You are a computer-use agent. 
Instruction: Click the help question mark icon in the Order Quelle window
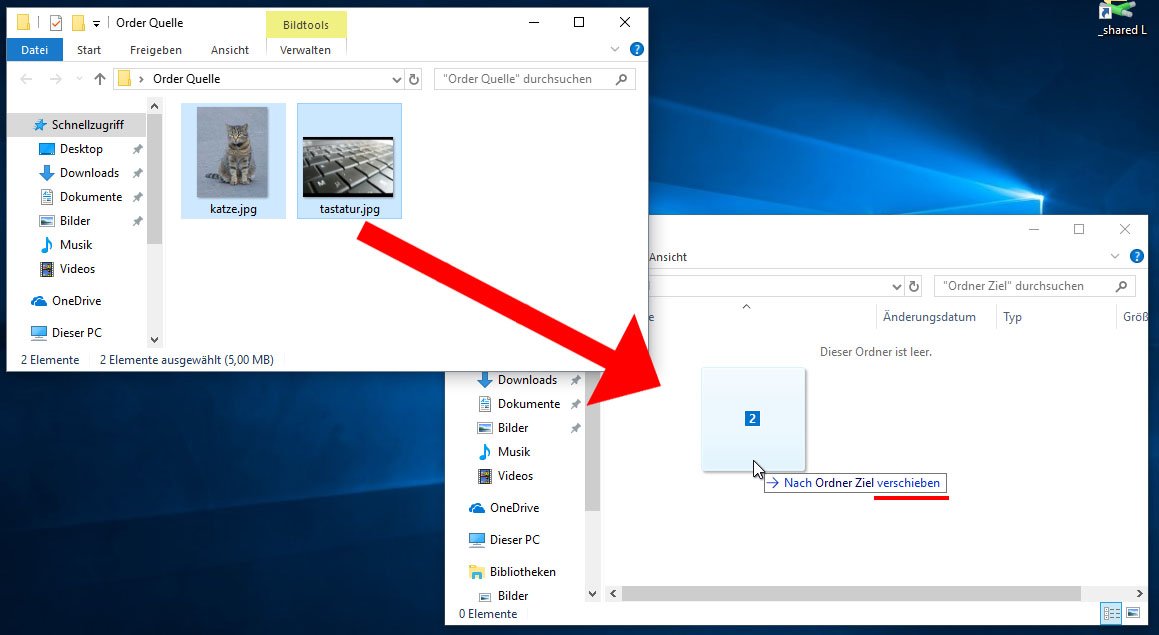(x=637, y=49)
